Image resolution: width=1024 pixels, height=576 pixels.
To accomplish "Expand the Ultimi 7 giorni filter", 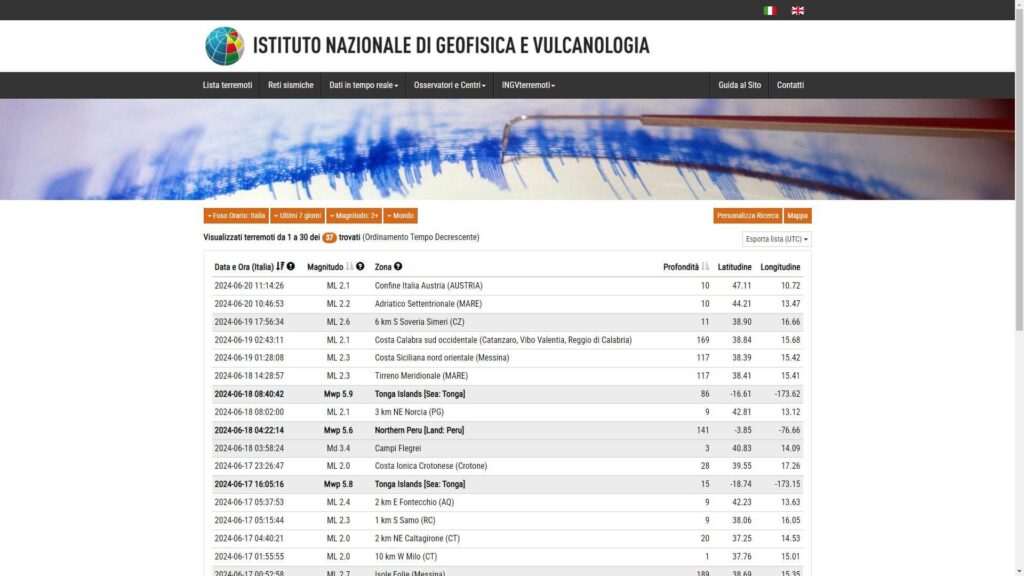I will (297, 216).
